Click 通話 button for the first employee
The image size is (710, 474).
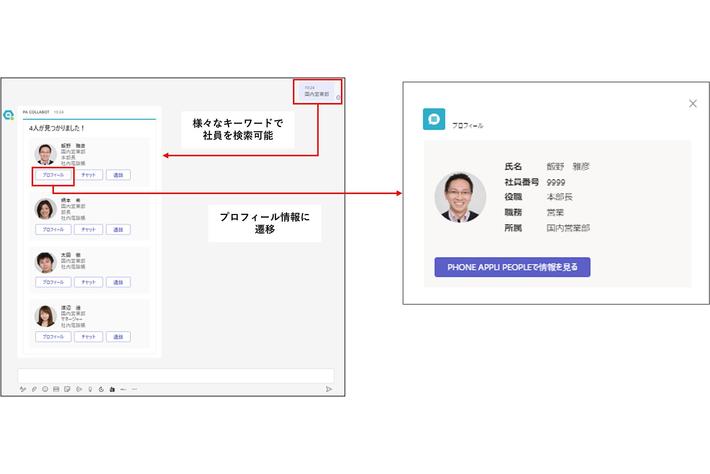point(118,174)
